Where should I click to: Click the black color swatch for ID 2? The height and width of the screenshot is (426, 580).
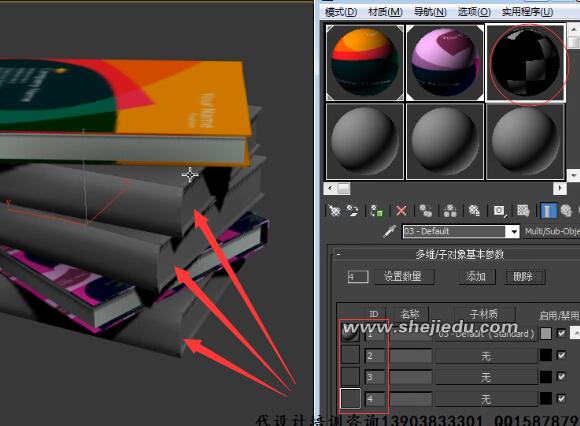[546, 355]
